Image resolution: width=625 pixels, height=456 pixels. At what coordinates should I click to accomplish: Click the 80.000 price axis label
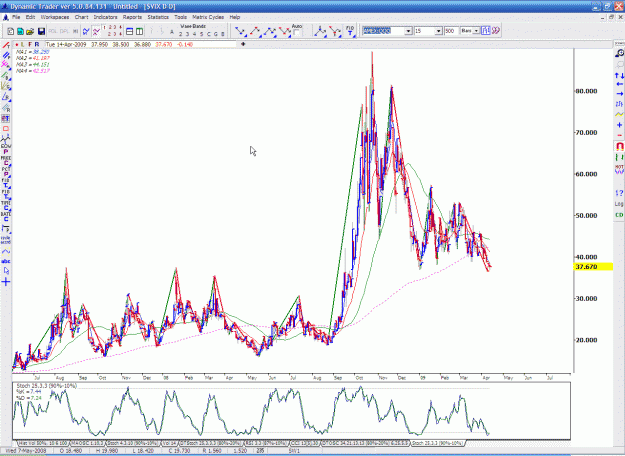[586, 91]
